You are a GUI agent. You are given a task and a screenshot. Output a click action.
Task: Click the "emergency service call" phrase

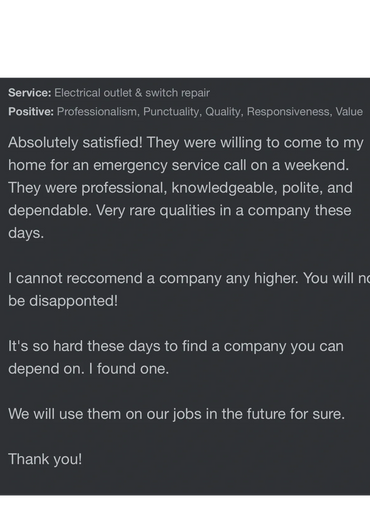(169, 165)
